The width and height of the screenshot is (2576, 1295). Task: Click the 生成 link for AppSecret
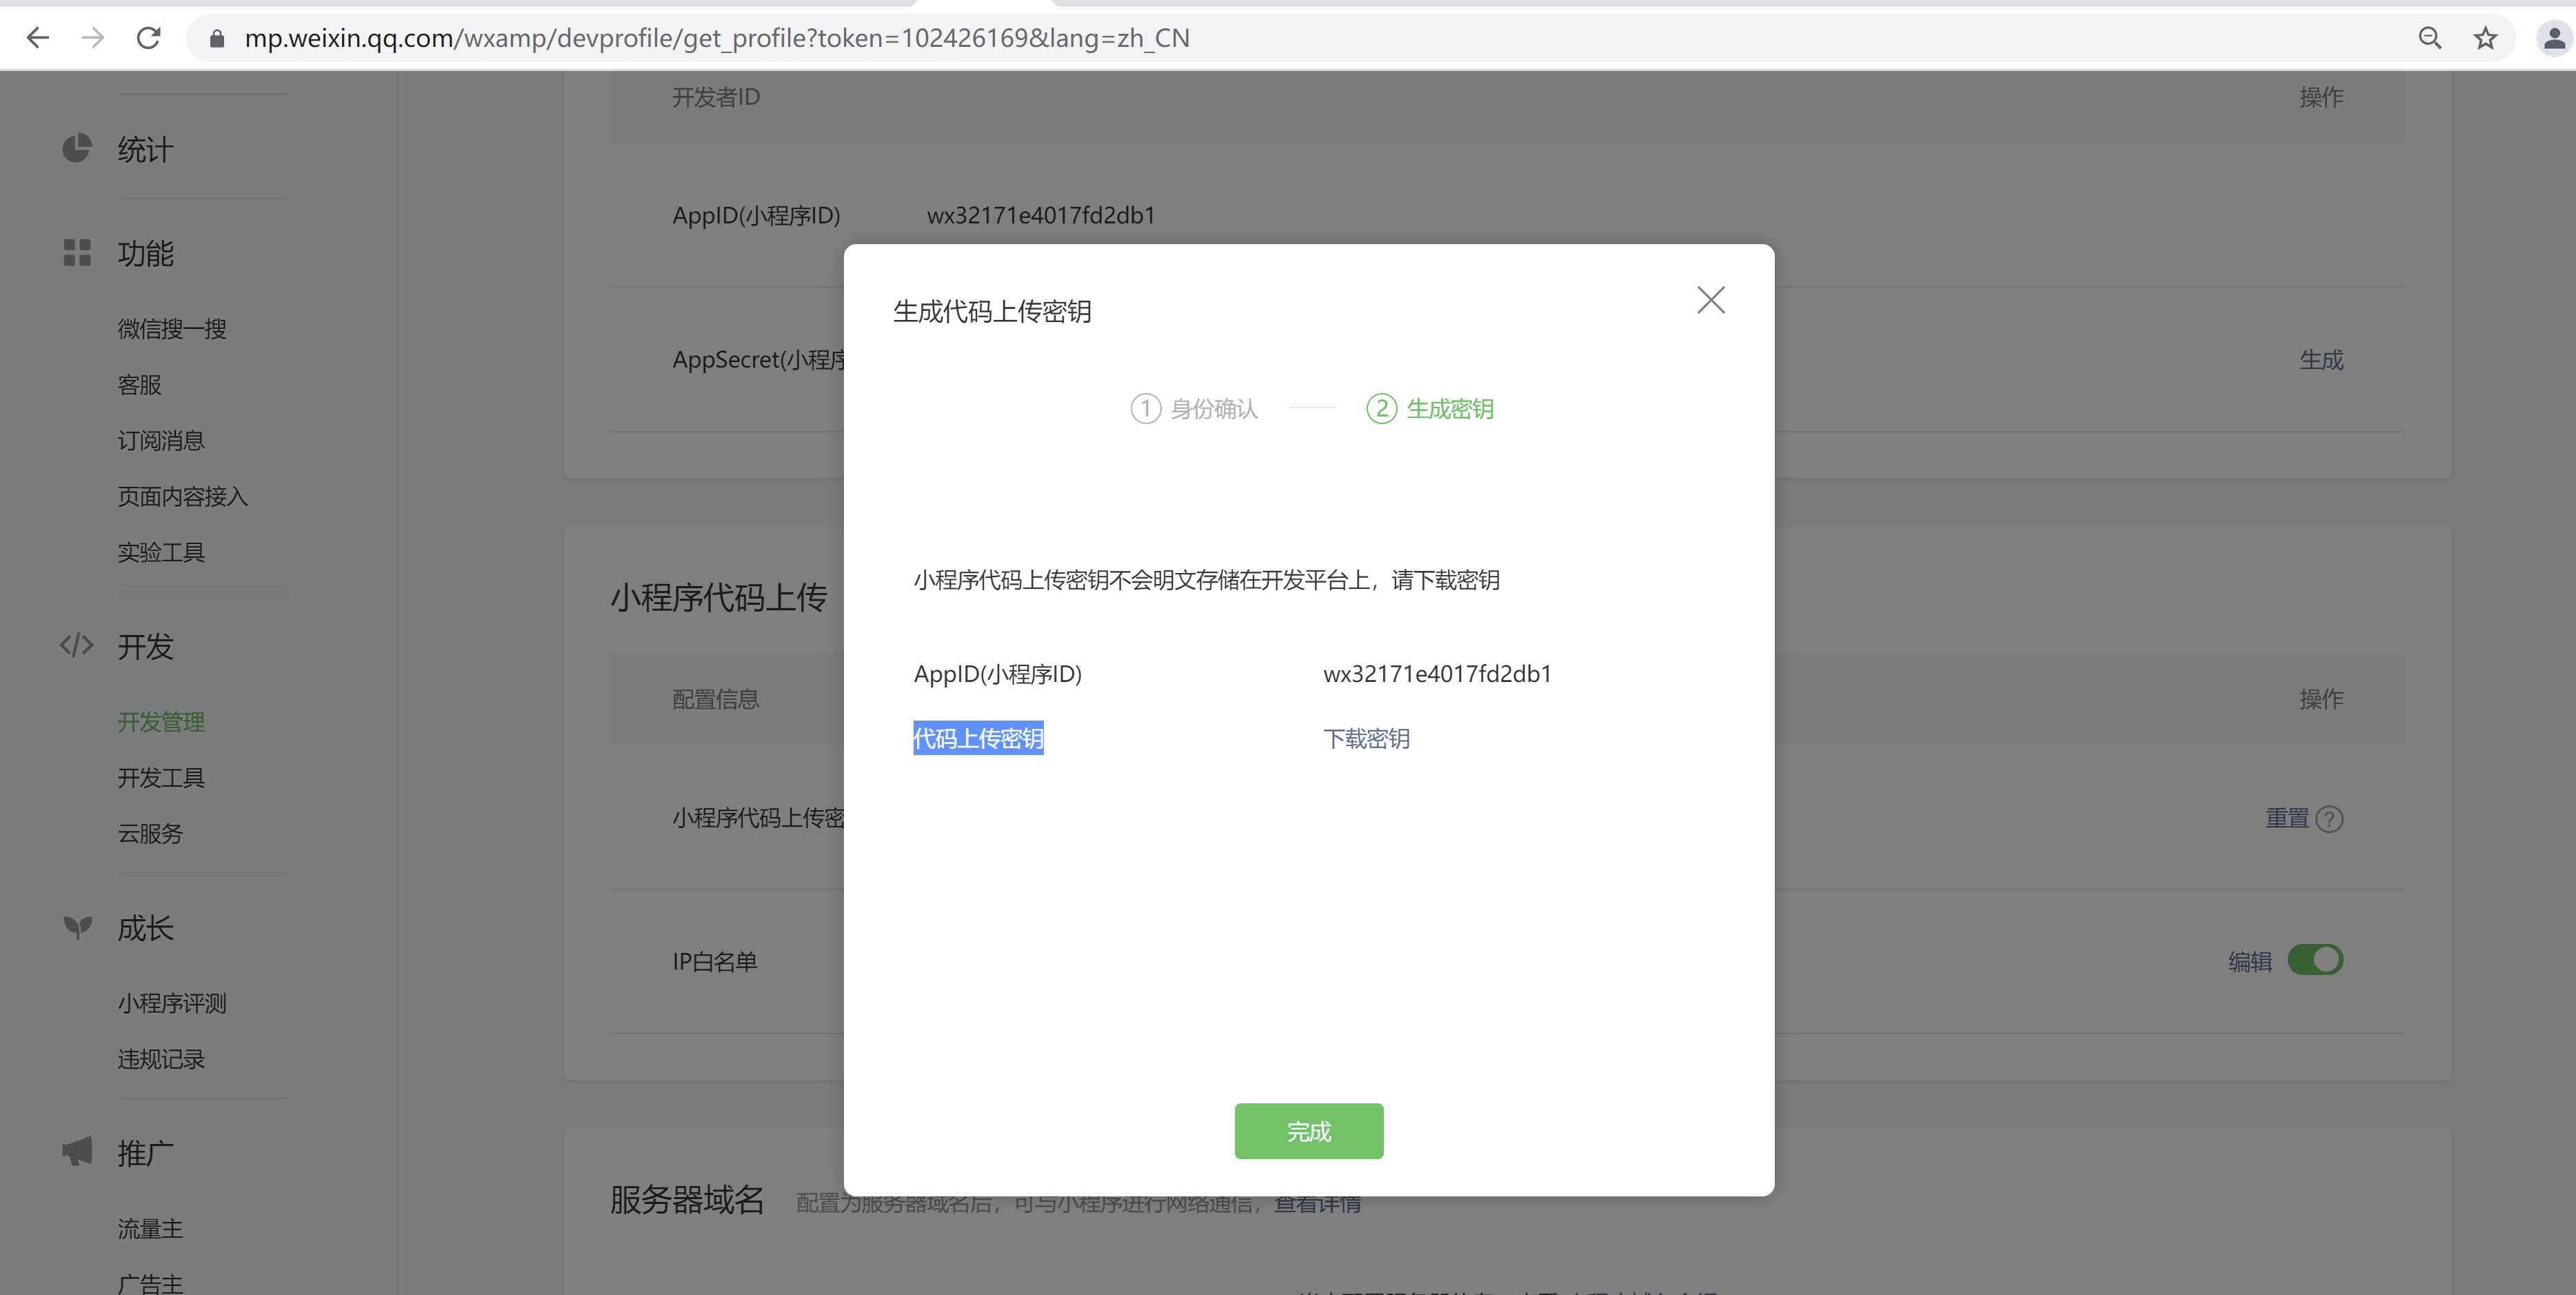click(2321, 360)
